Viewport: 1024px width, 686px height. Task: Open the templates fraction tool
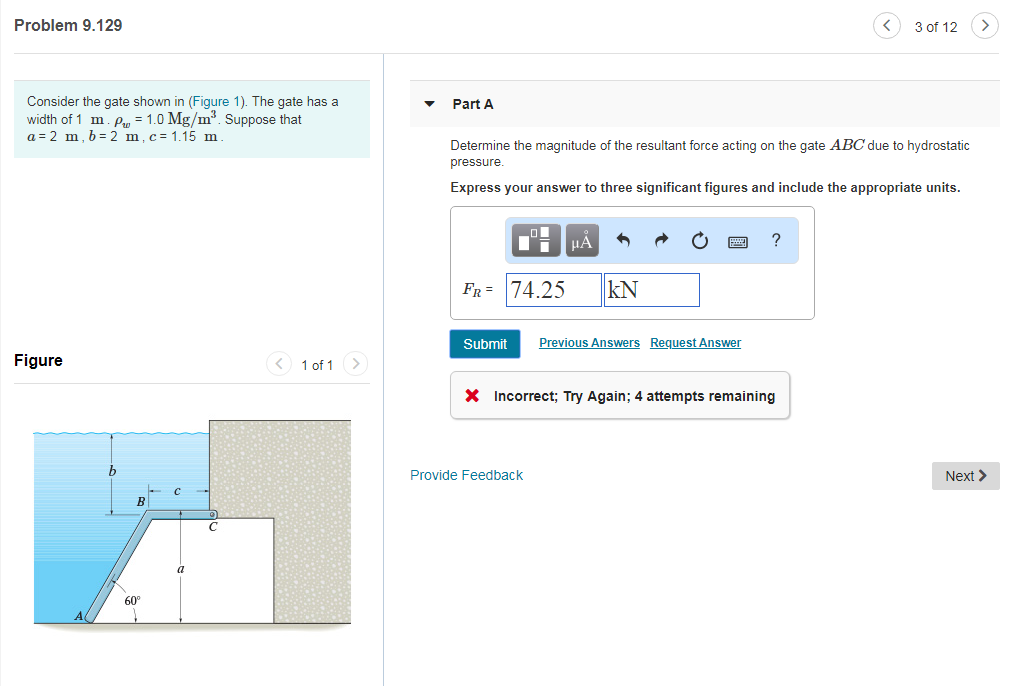coord(536,240)
